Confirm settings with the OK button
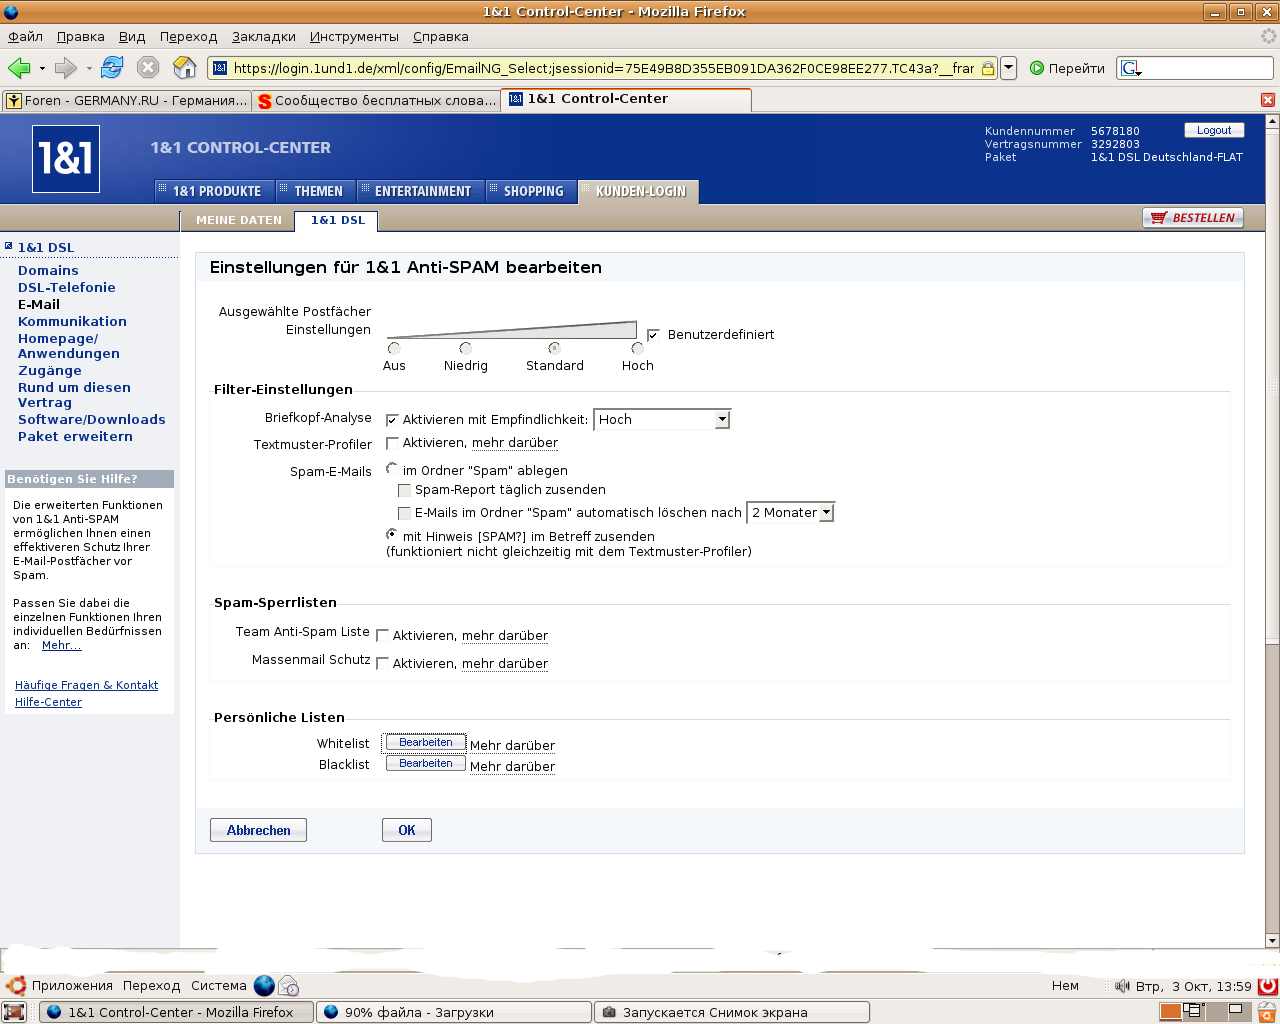 406,830
